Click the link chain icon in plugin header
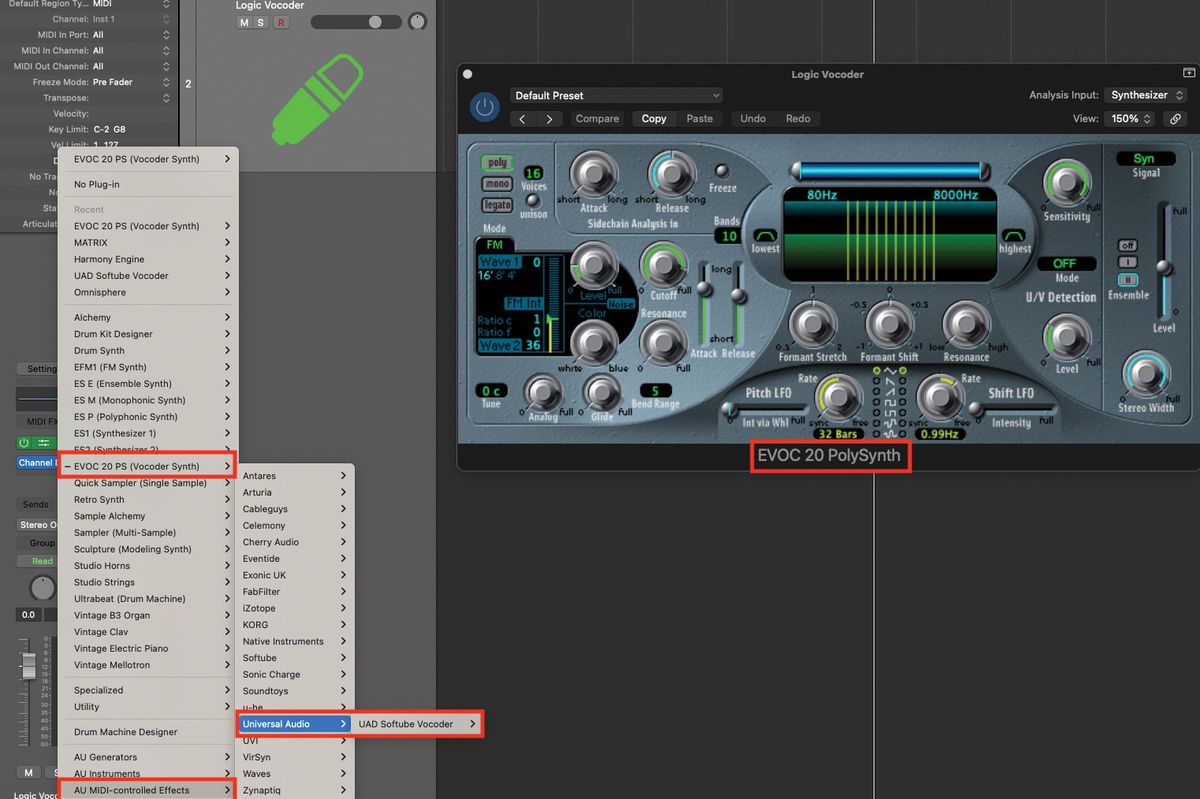The image size is (1200, 799). [x=1175, y=118]
